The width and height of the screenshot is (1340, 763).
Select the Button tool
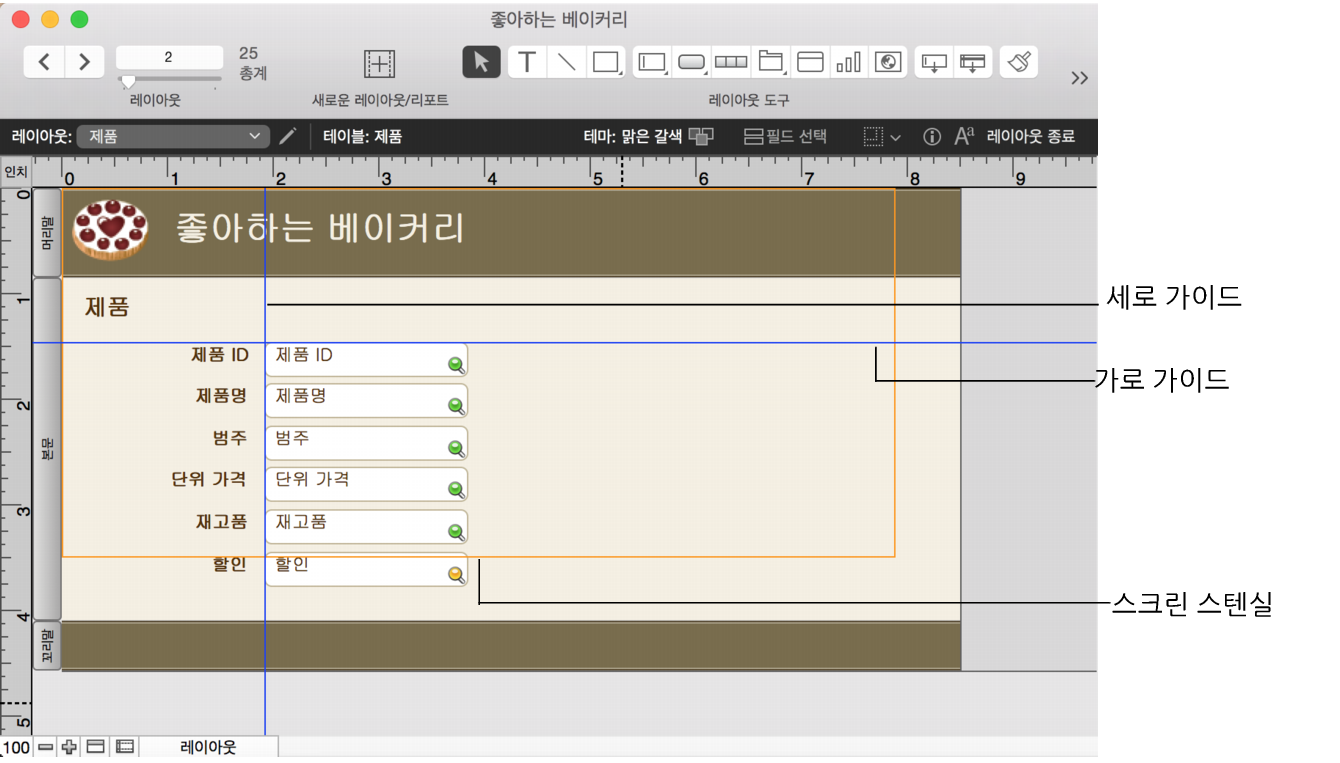[x=692, y=62]
